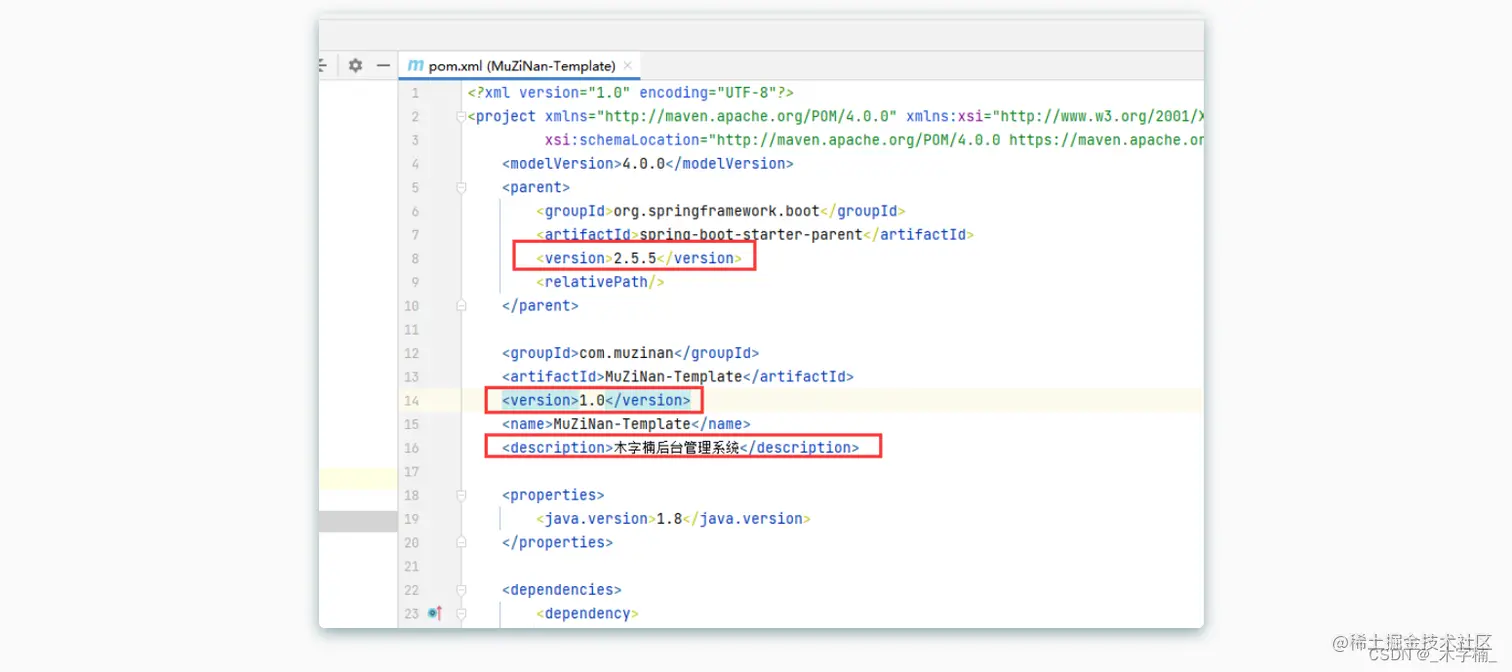Screen dimensions: 1512x672
Task: Click the com.muzinan groupId line
Action: pos(630,353)
